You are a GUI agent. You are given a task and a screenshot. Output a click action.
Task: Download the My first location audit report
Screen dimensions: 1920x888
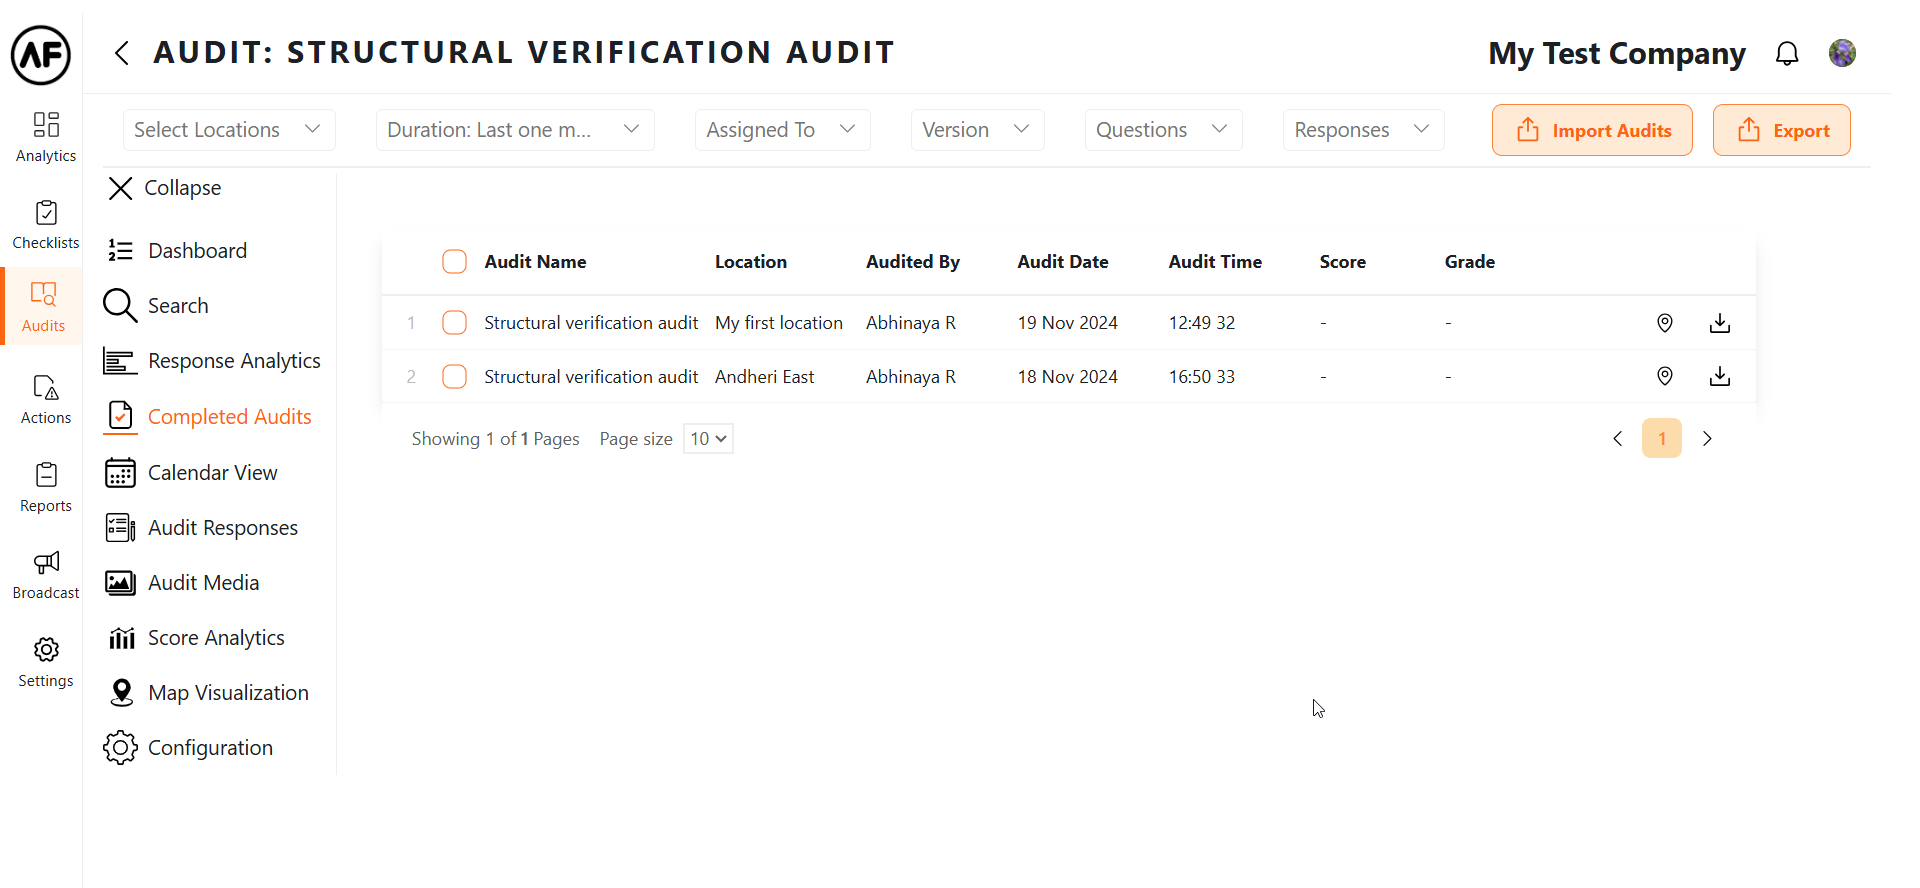click(1719, 323)
